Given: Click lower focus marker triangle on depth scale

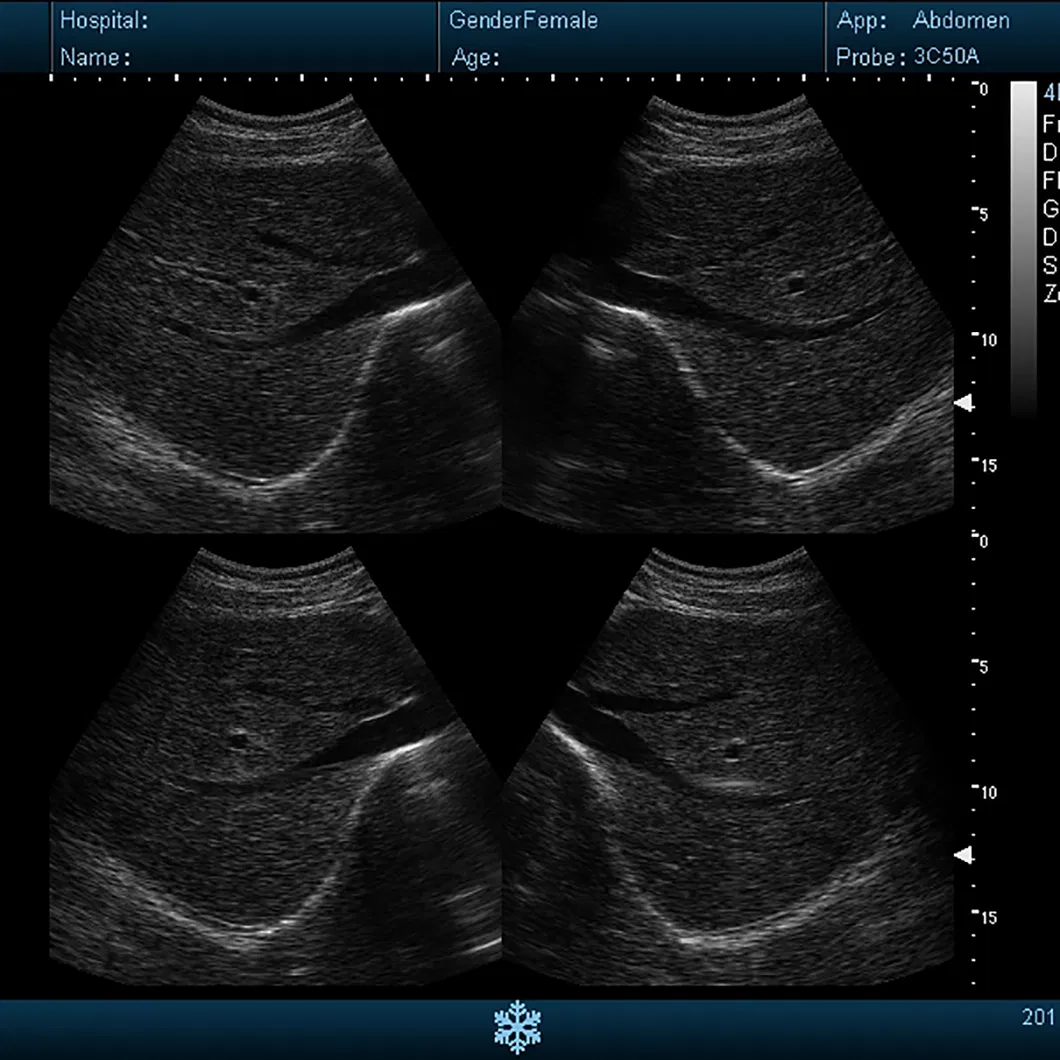Looking at the screenshot, I should (964, 855).
